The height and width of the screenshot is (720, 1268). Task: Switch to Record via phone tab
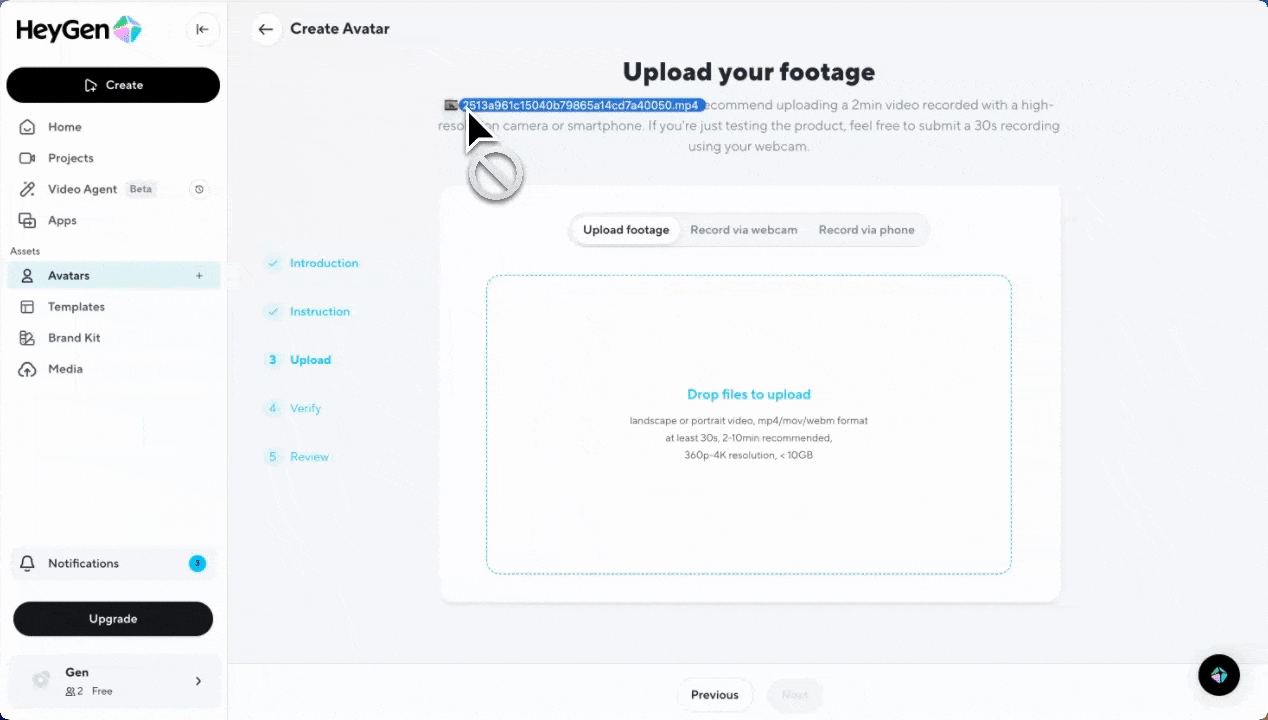click(x=866, y=230)
